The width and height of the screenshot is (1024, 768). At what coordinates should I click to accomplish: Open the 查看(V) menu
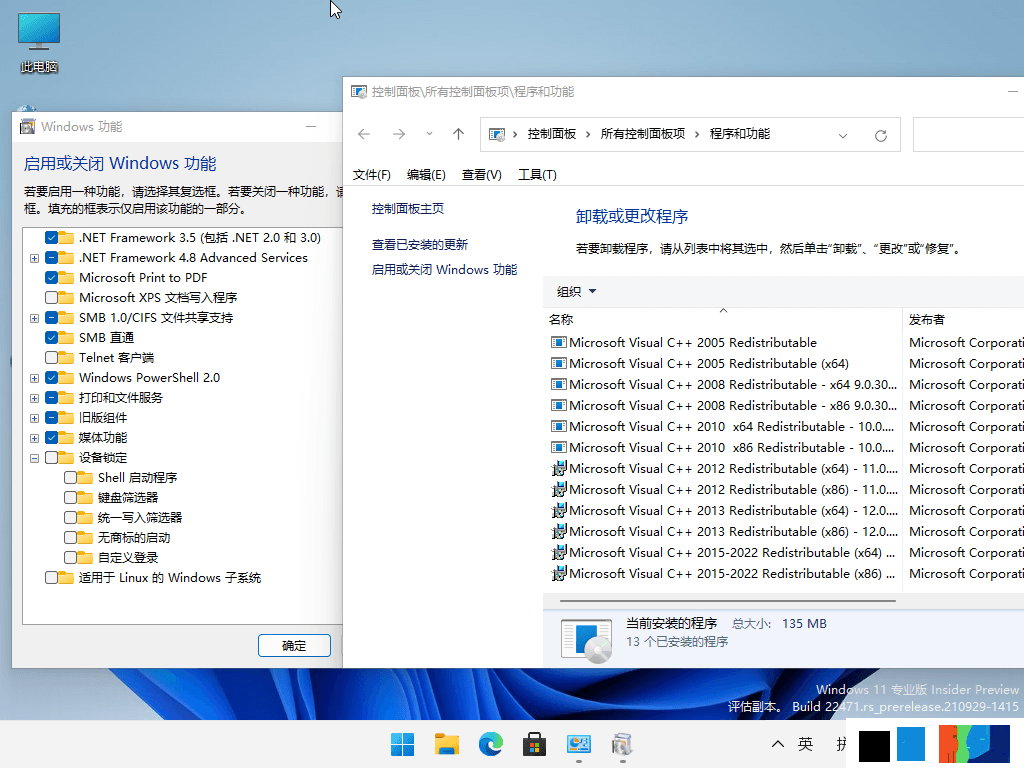[481, 174]
